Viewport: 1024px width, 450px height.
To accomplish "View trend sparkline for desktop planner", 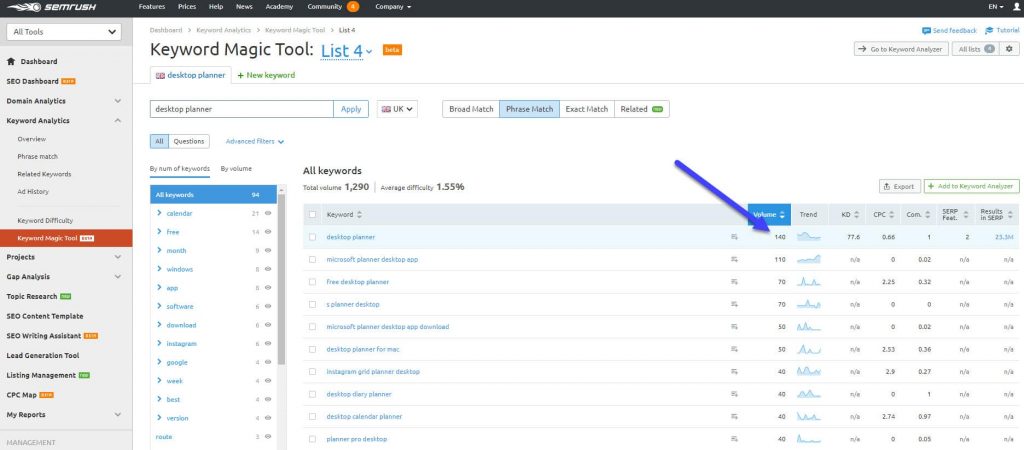I will point(808,236).
